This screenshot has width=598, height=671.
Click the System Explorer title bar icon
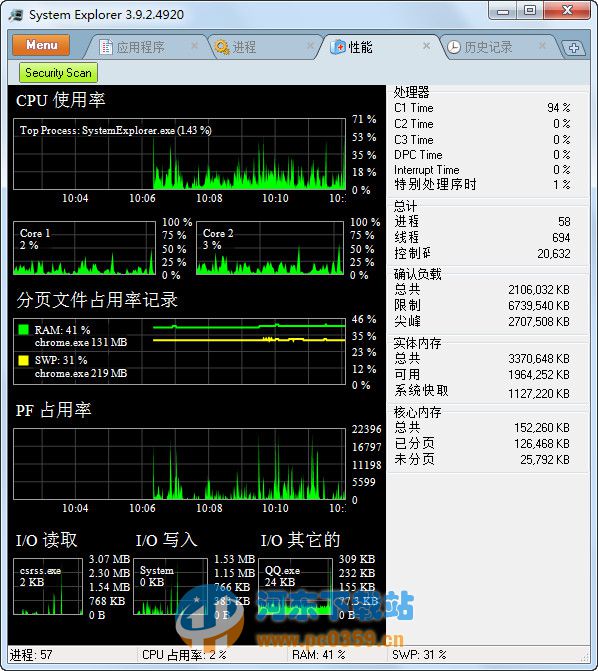[16, 15]
